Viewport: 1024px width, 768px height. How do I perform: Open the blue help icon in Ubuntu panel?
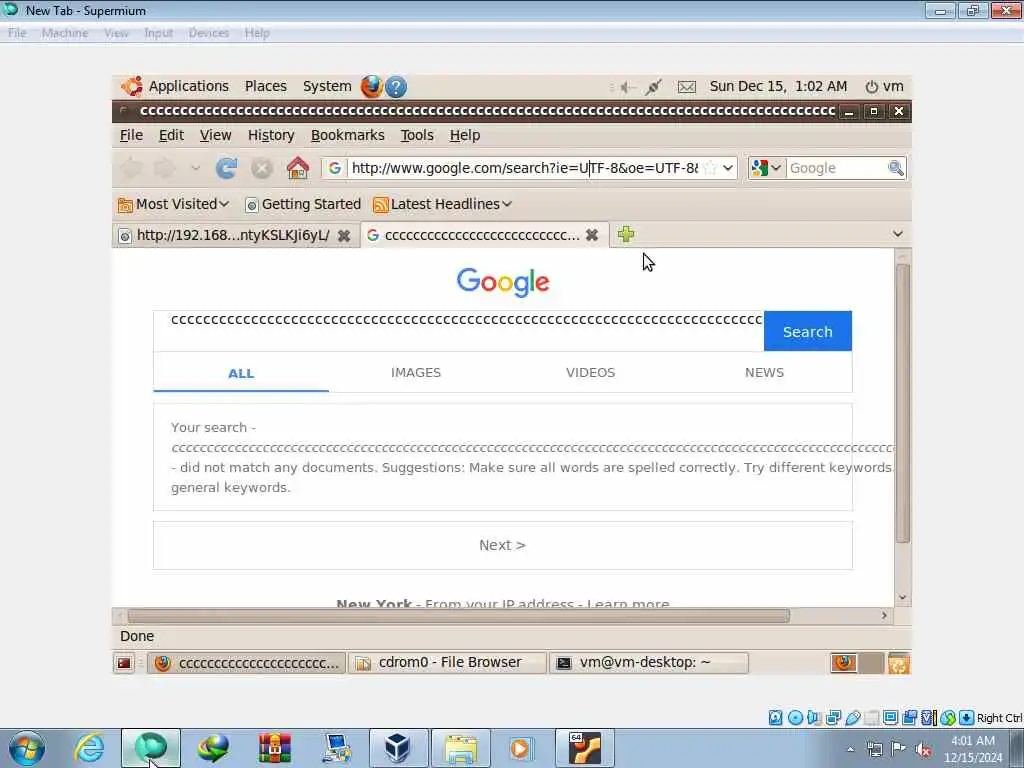pos(396,87)
